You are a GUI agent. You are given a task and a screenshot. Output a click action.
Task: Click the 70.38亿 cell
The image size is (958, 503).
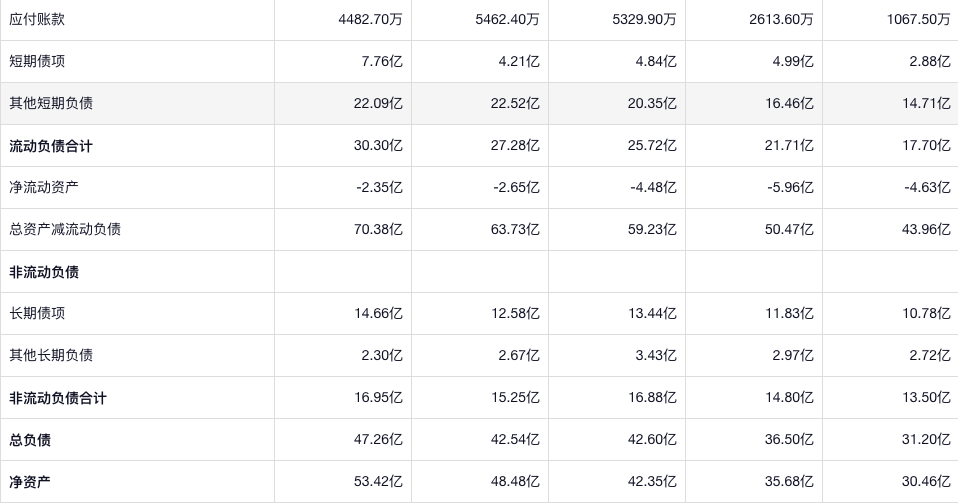(380, 229)
